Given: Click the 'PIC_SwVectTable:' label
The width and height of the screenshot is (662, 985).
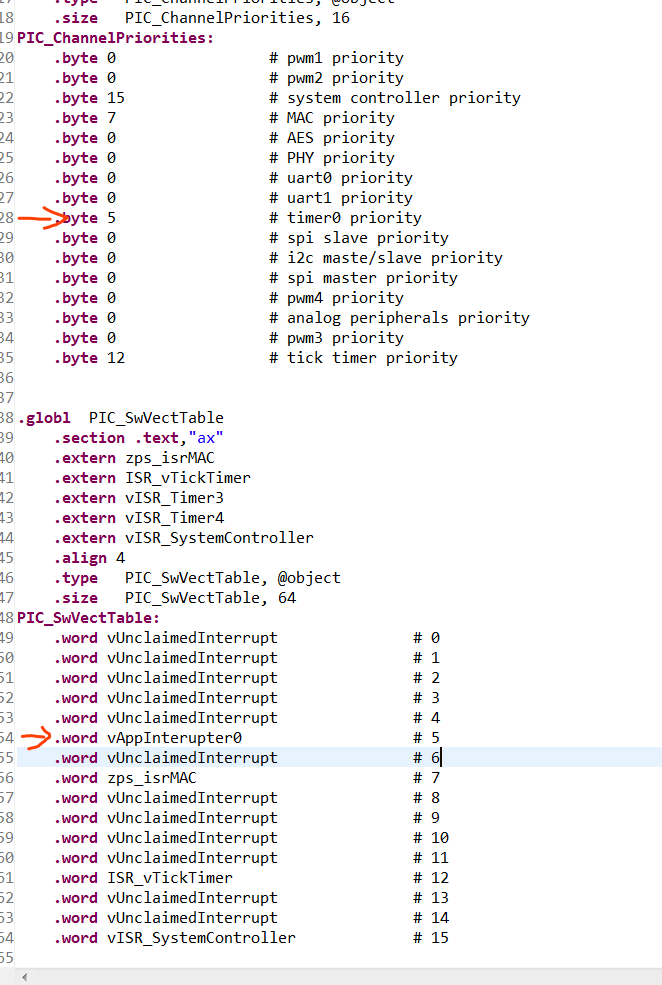Looking at the screenshot, I should 89,618.
